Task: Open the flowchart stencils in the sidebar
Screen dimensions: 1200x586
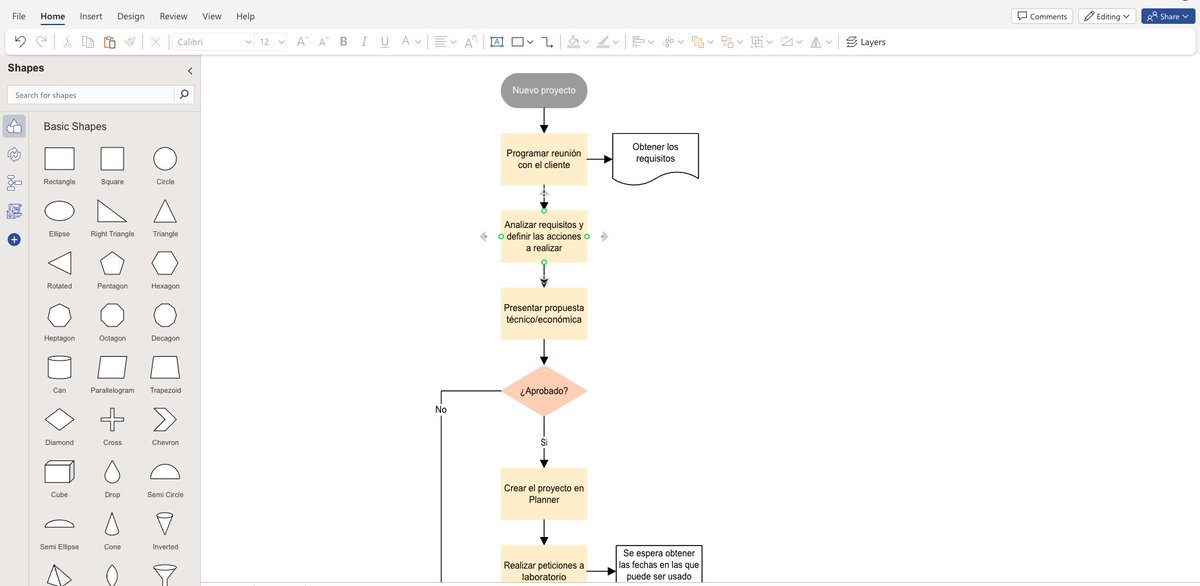Action: coord(14,183)
